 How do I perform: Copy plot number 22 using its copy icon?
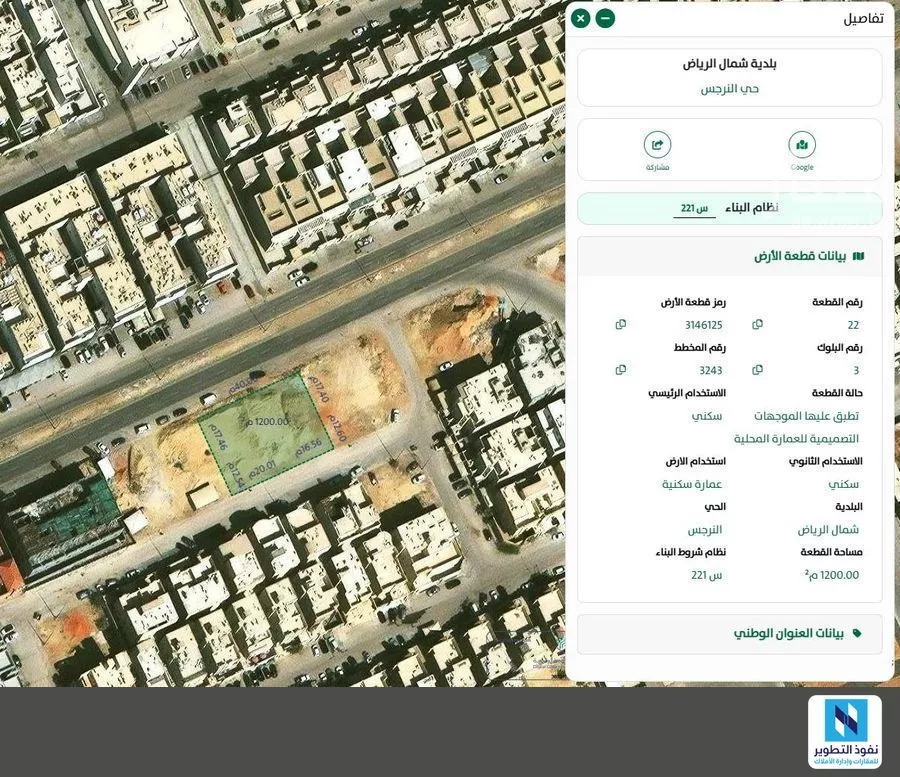point(756,323)
